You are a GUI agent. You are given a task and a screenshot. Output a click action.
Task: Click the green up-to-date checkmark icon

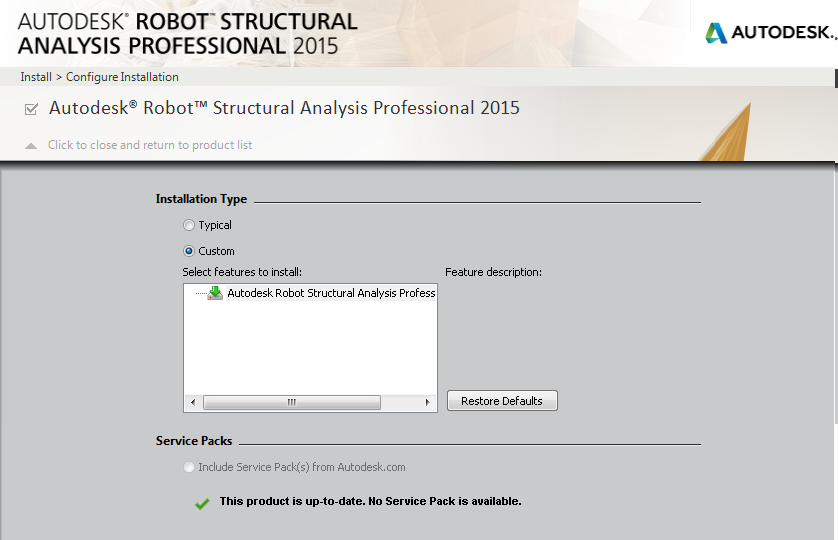tap(202, 503)
